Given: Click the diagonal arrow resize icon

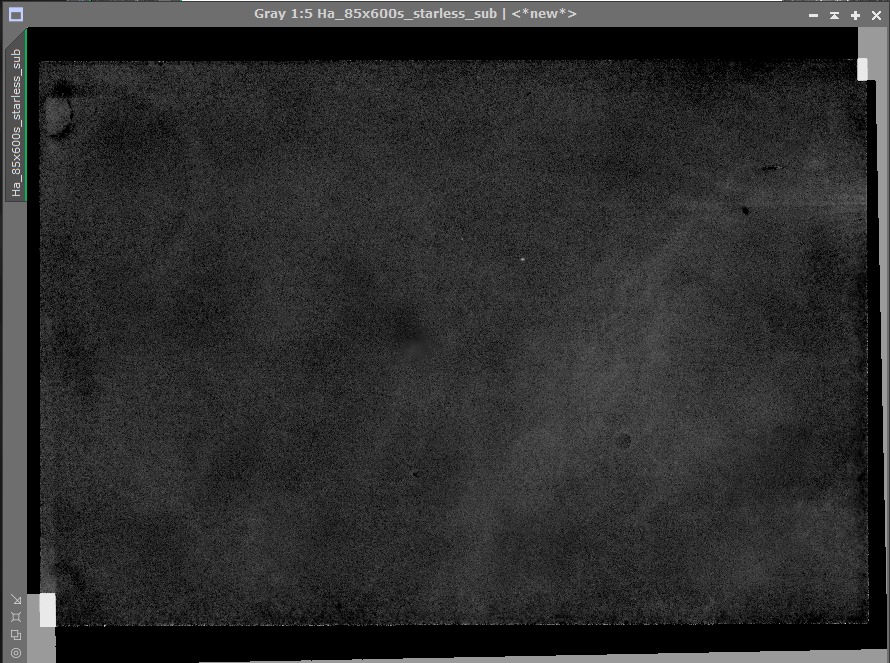Looking at the screenshot, I should (x=16, y=600).
